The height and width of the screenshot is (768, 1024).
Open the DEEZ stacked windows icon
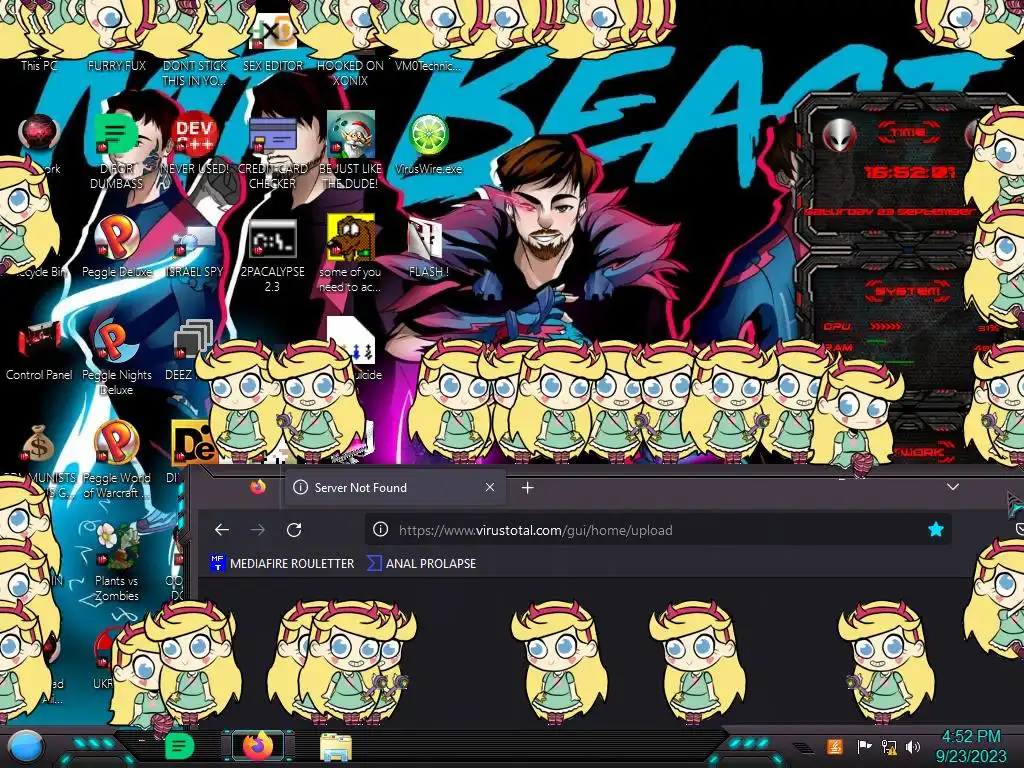pos(191,349)
